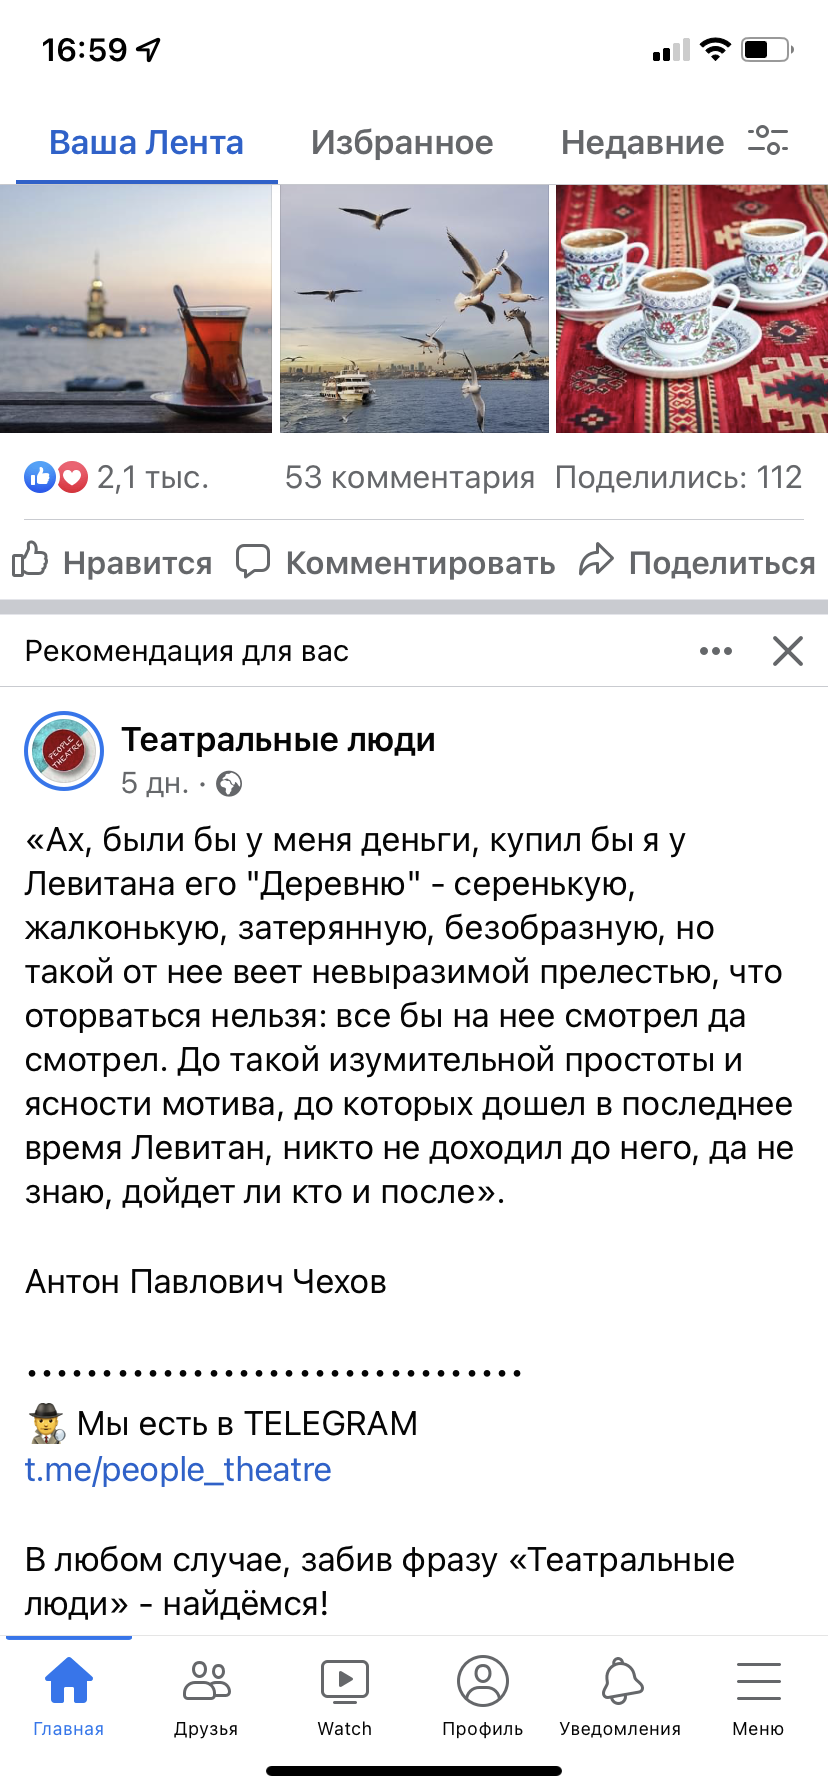Screen dimensions: 828x1792
Task: Like the post with Нравится
Action: (x=112, y=562)
